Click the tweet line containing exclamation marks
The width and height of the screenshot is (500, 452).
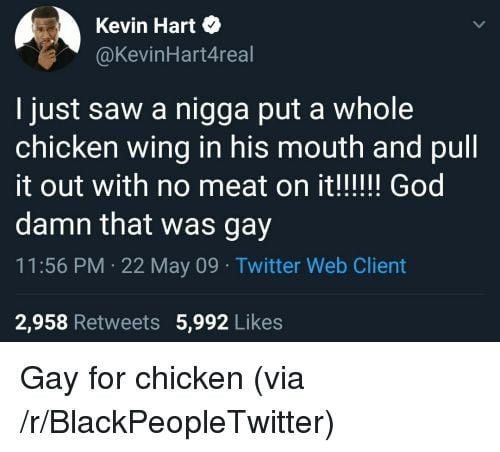[x=230, y=185]
